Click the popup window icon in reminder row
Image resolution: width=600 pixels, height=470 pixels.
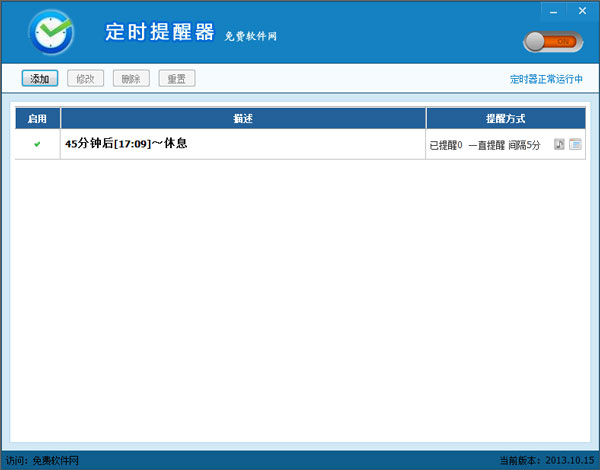tap(575, 145)
